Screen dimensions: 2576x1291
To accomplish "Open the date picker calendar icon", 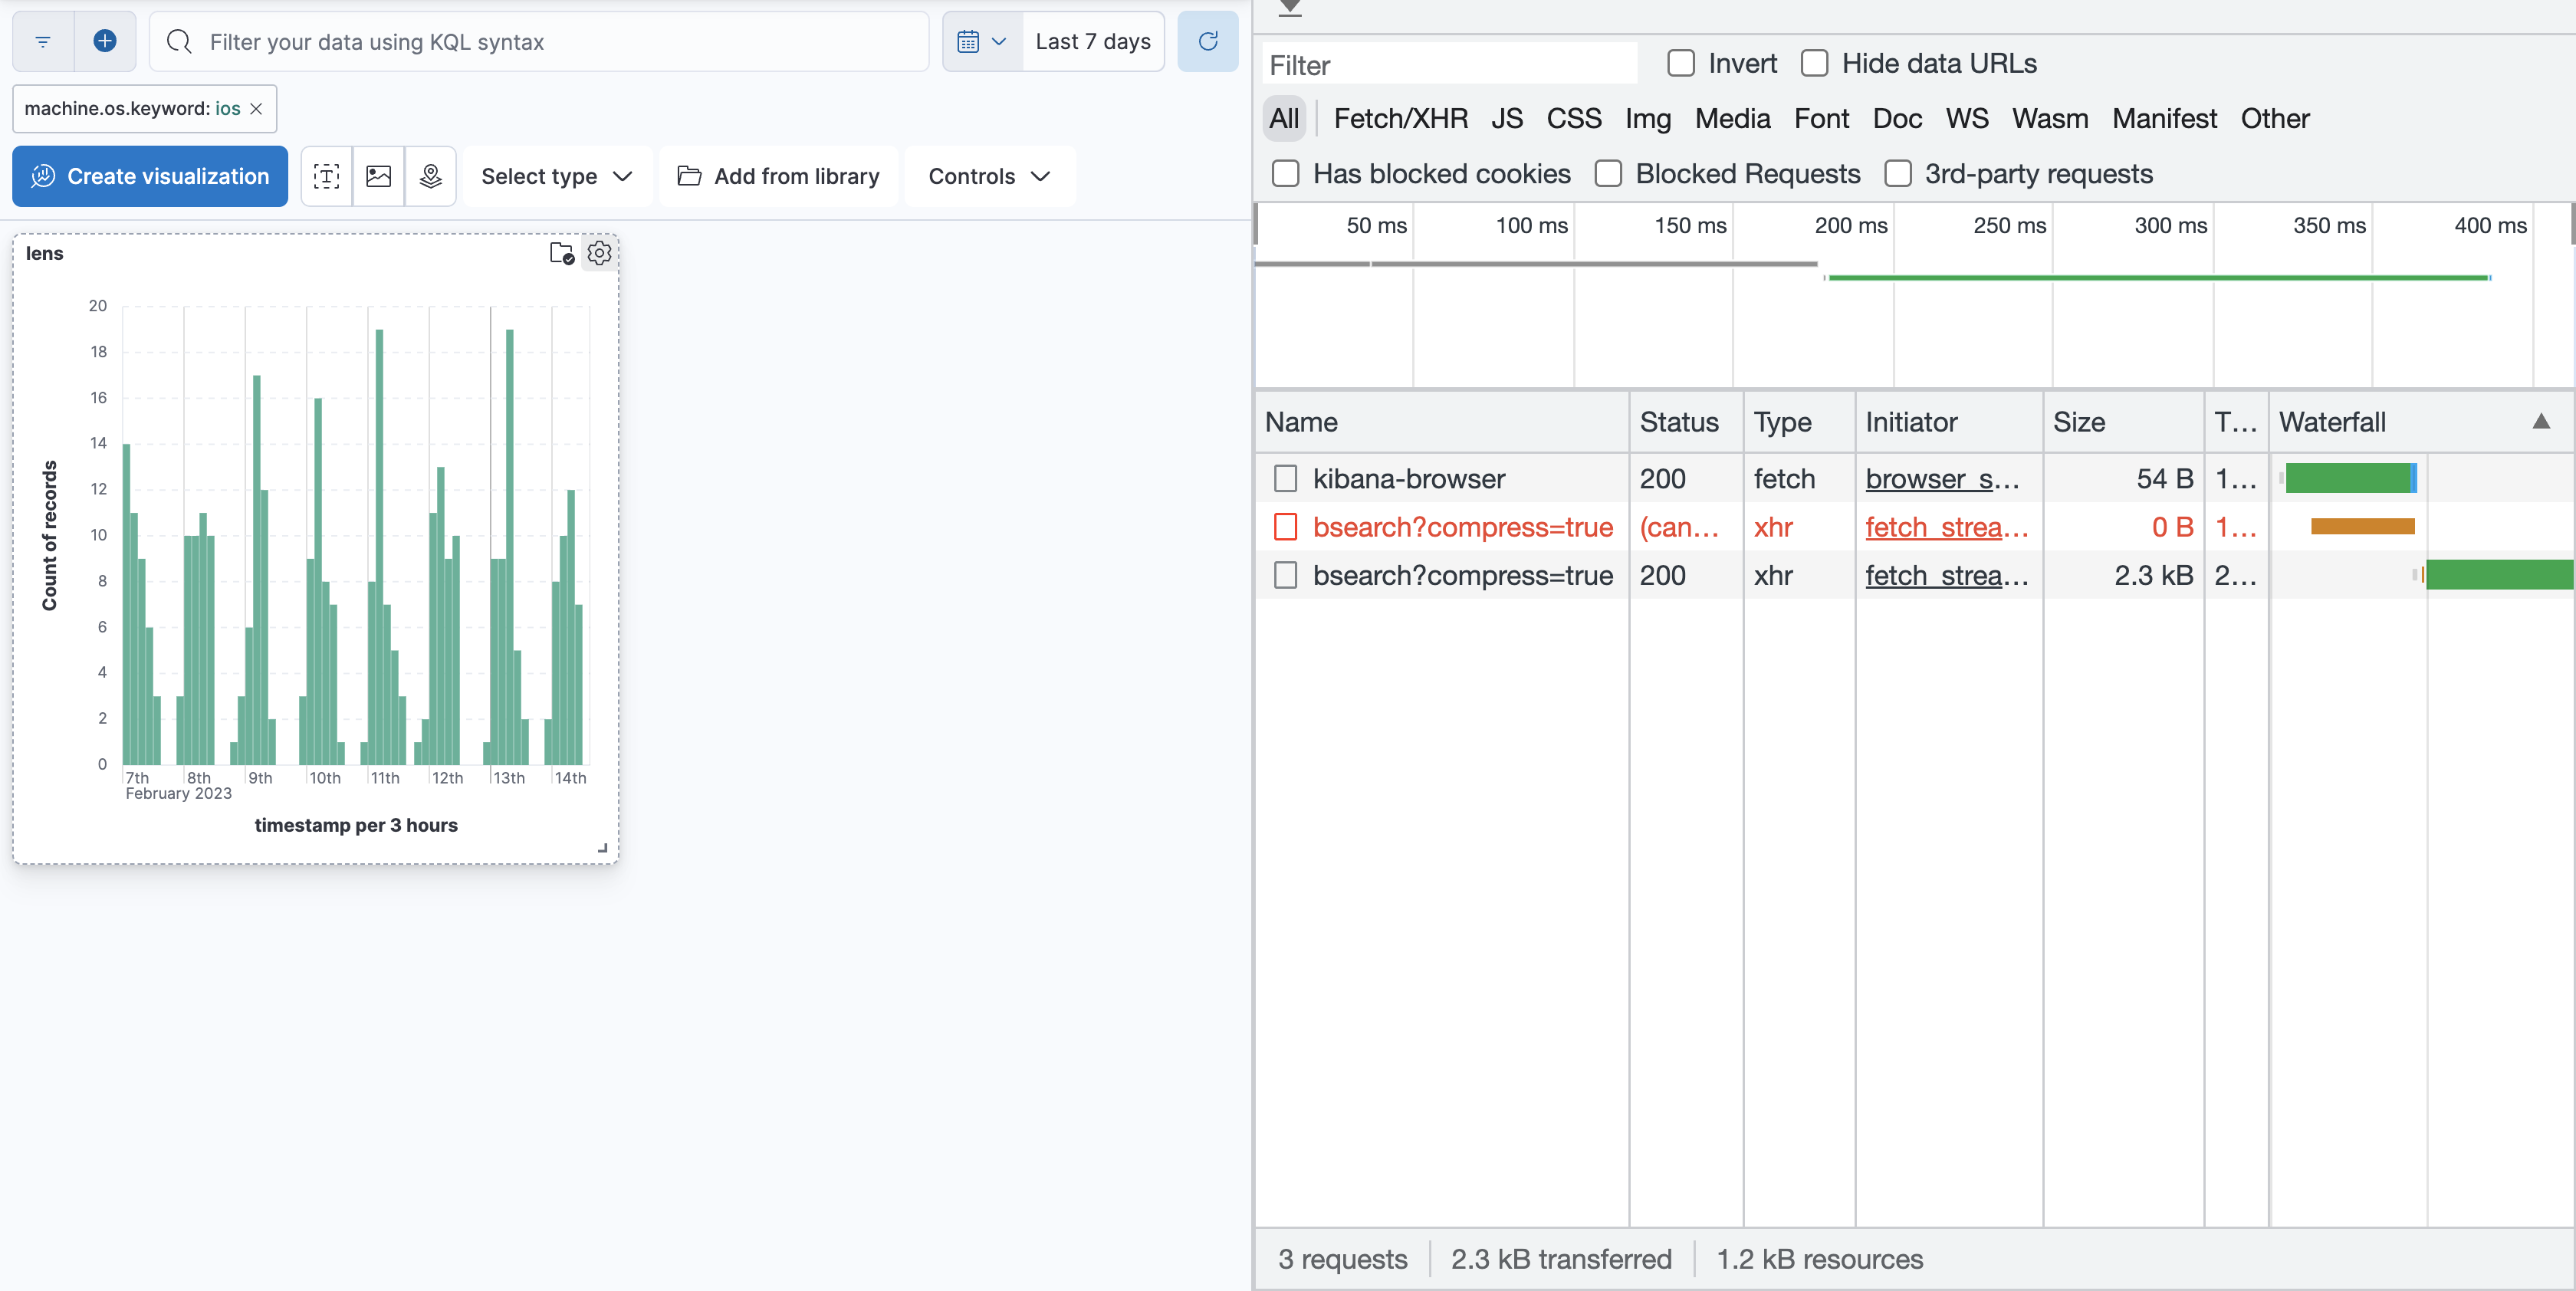I will pyautogui.click(x=968, y=41).
